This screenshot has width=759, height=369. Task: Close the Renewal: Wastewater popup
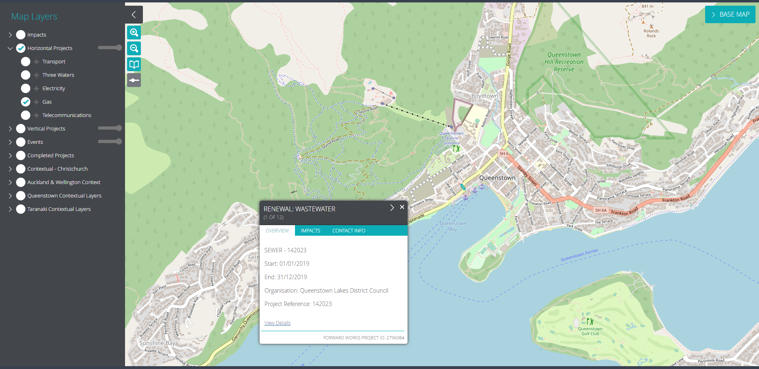402,207
